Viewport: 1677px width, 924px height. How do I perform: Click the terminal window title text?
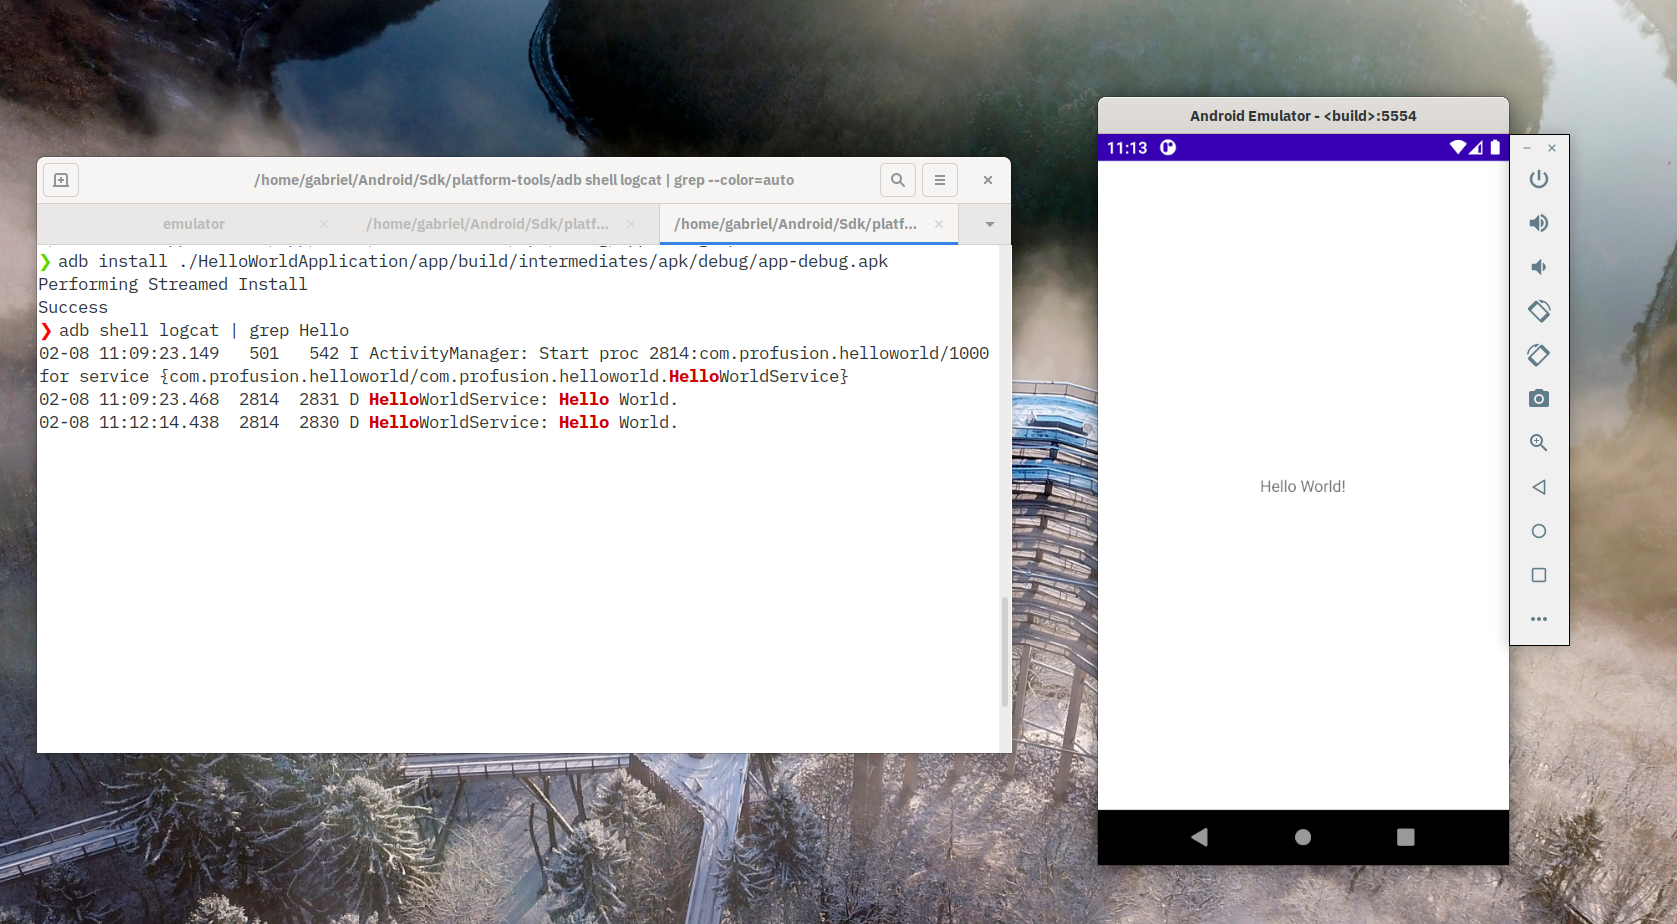tap(524, 180)
